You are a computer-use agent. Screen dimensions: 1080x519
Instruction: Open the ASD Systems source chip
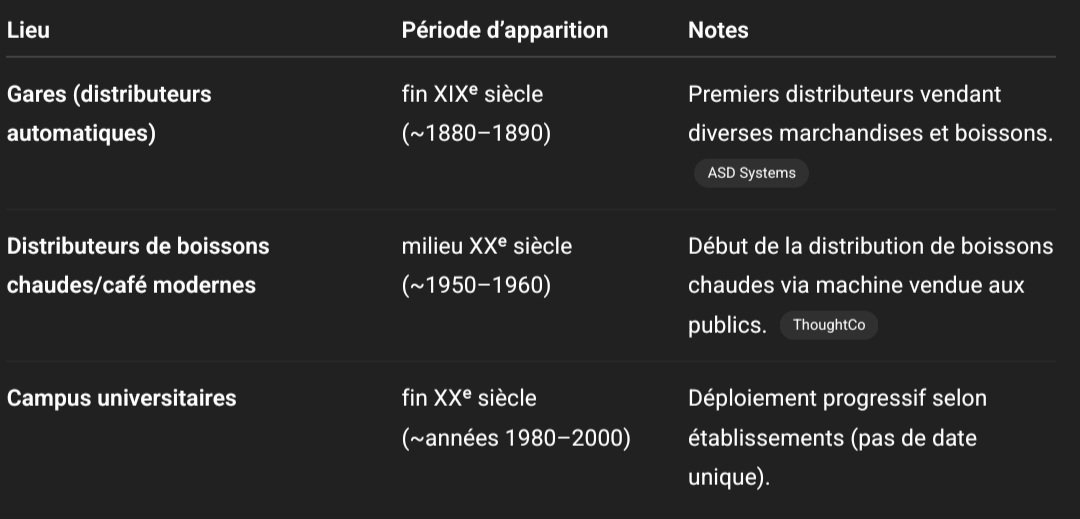(x=751, y=173)
